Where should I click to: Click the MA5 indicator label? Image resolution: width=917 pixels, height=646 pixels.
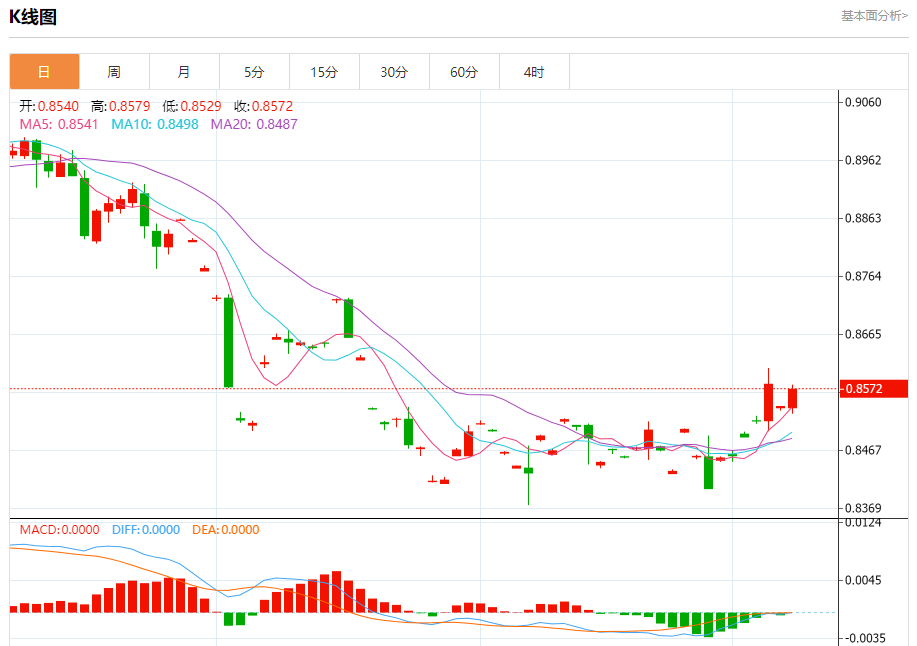(59, 124)
